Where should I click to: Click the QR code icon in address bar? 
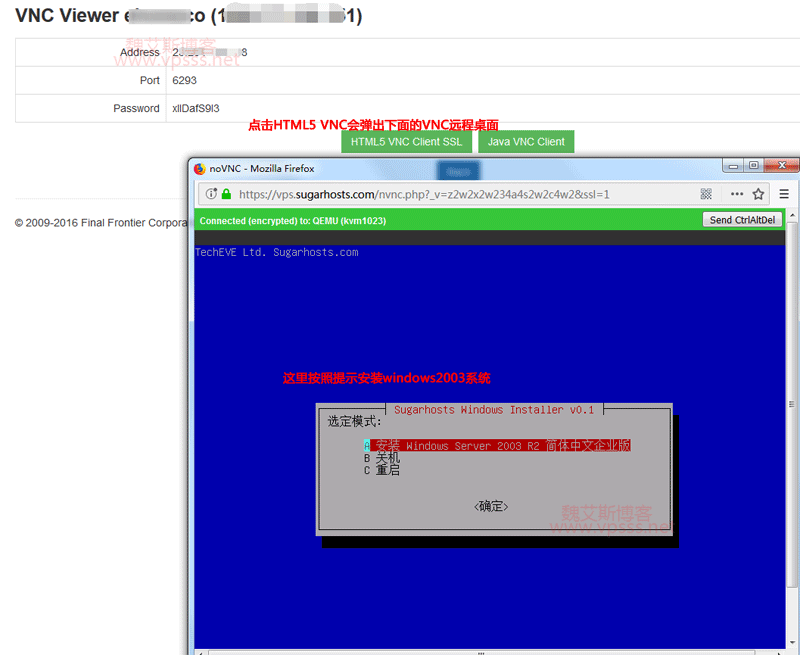706,194
